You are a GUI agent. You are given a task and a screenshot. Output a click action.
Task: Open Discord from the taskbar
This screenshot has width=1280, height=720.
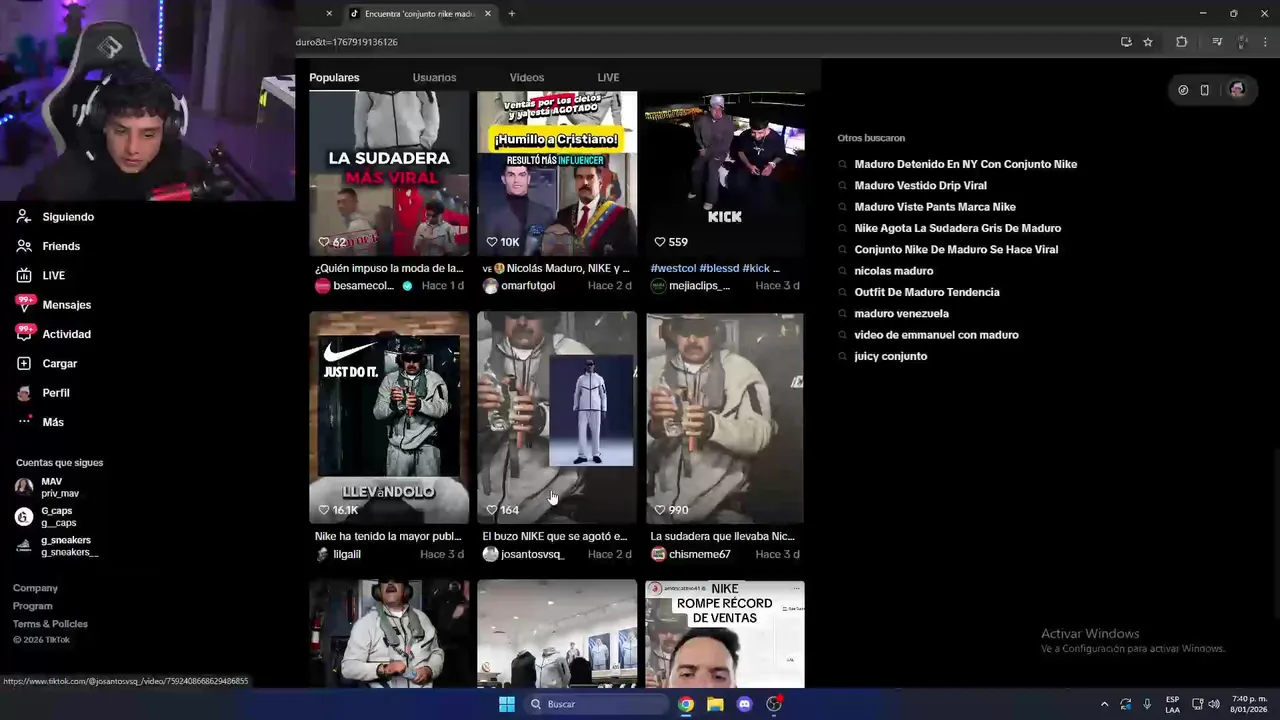[x=744, y=704]
